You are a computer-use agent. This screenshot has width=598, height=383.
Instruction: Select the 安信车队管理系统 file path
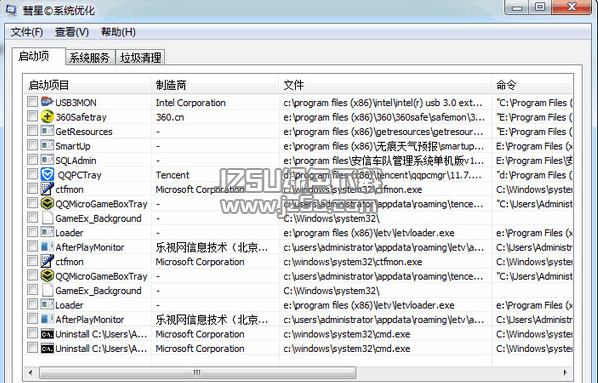pyautogui.click(x=383, y=161)
